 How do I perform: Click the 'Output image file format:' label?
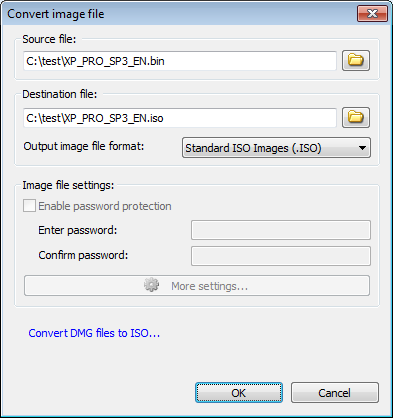(84, 146)
